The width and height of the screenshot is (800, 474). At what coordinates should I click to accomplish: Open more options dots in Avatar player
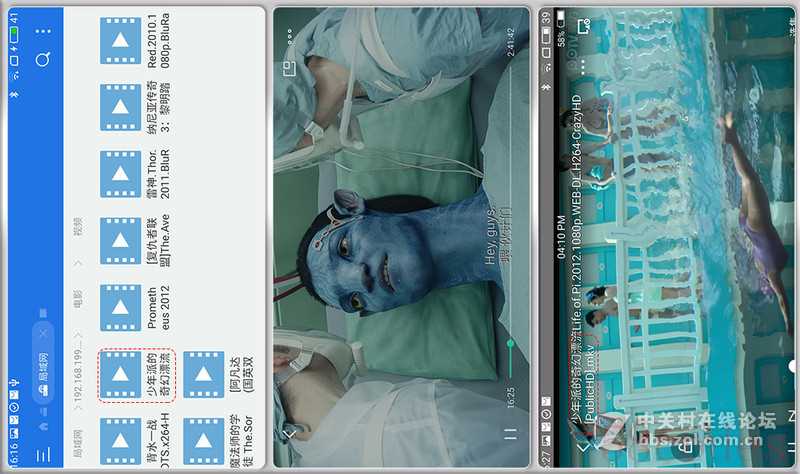[289, 37]
